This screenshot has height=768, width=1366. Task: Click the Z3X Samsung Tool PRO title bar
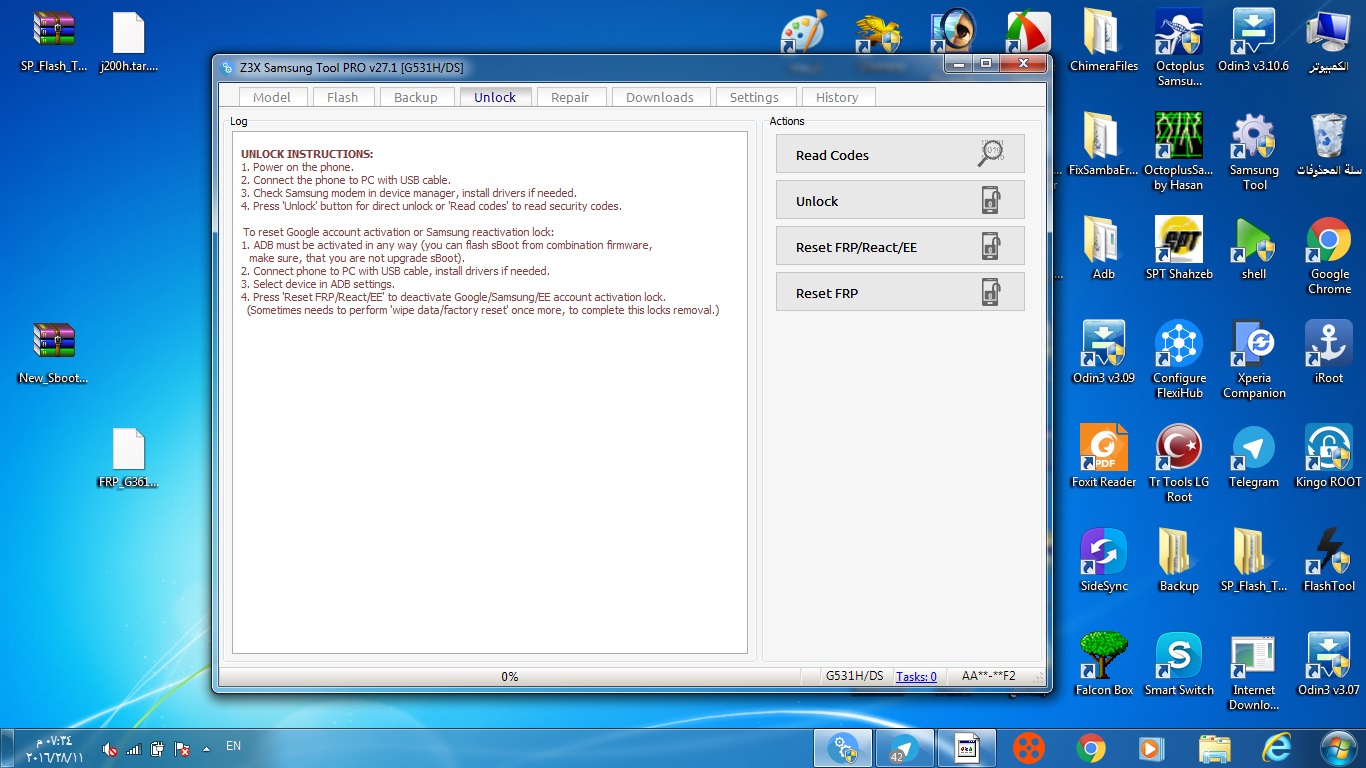coord(580,67)
